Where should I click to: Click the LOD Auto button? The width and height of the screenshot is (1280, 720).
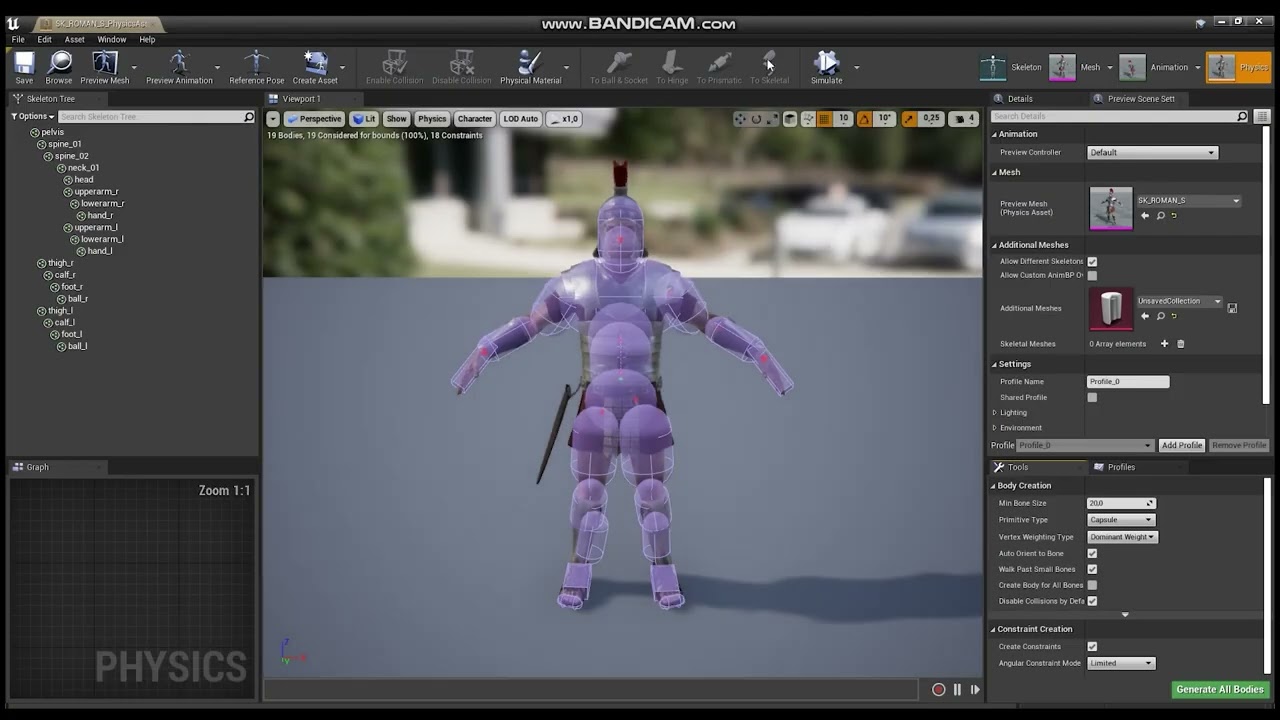[x=521, y=118]
